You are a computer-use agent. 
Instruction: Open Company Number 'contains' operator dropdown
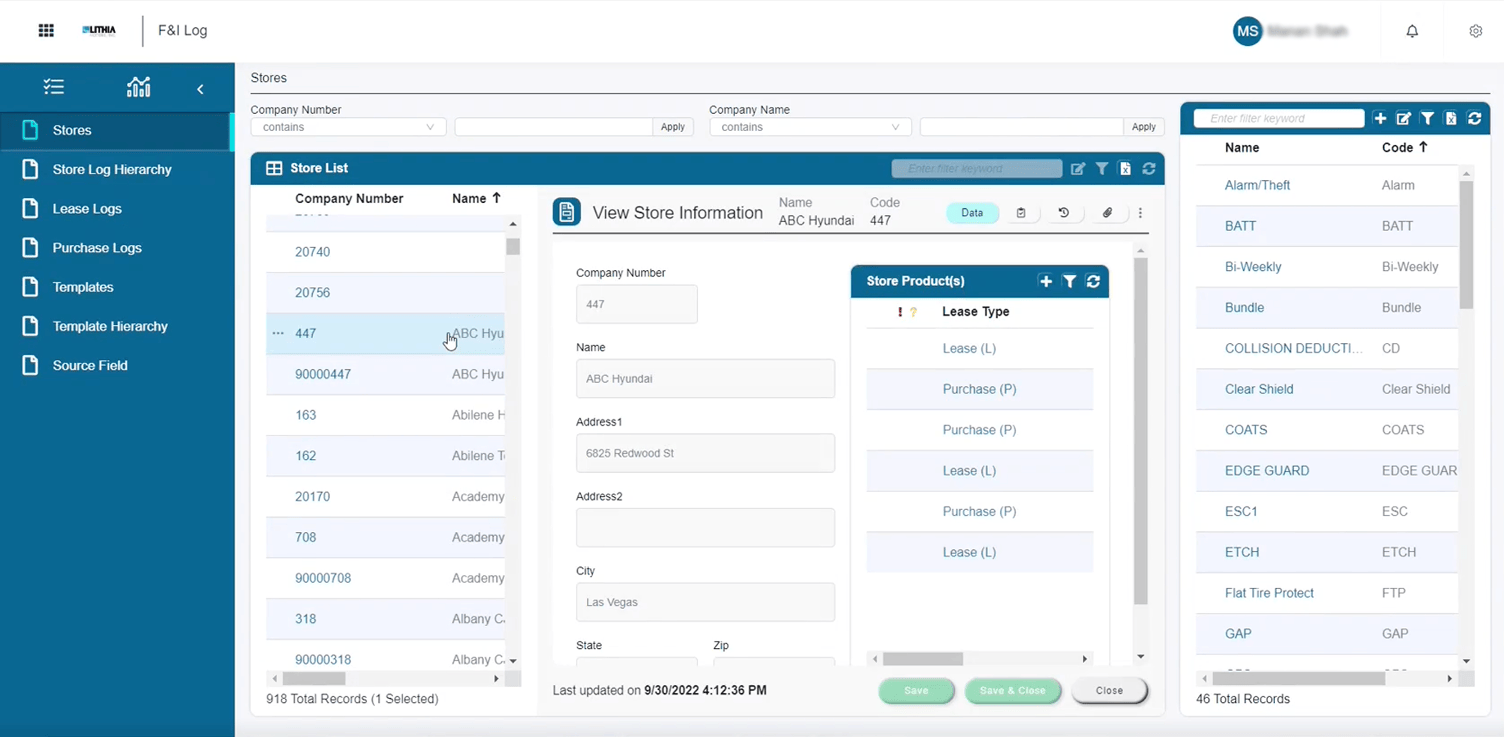347,127
